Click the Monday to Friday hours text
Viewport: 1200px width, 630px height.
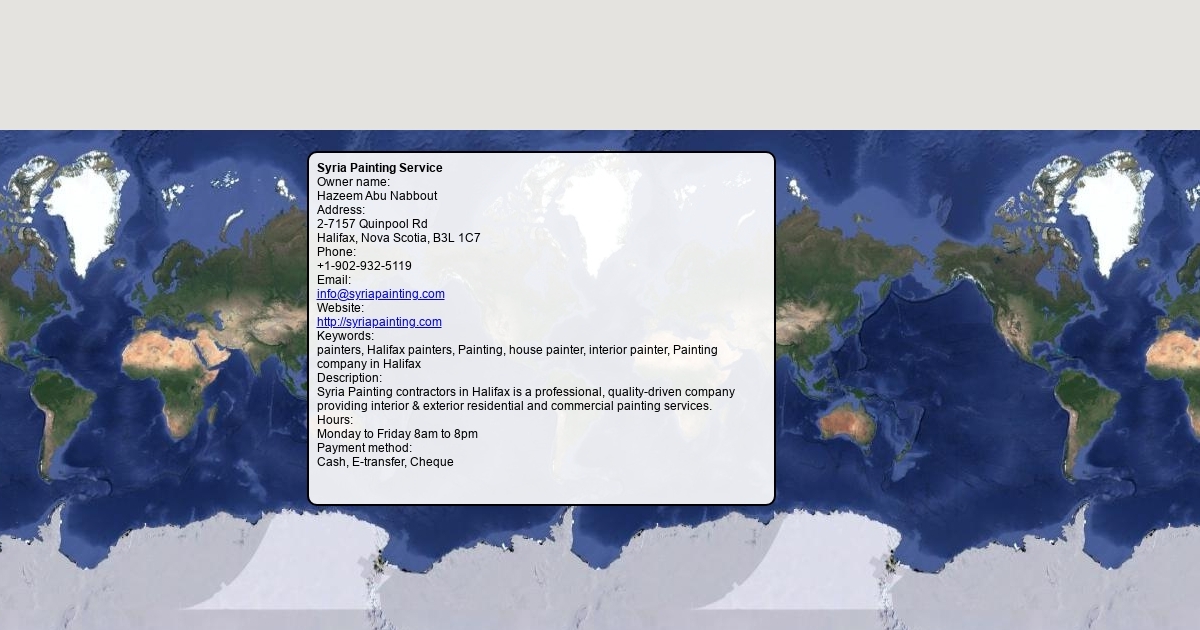pos(397,434)
